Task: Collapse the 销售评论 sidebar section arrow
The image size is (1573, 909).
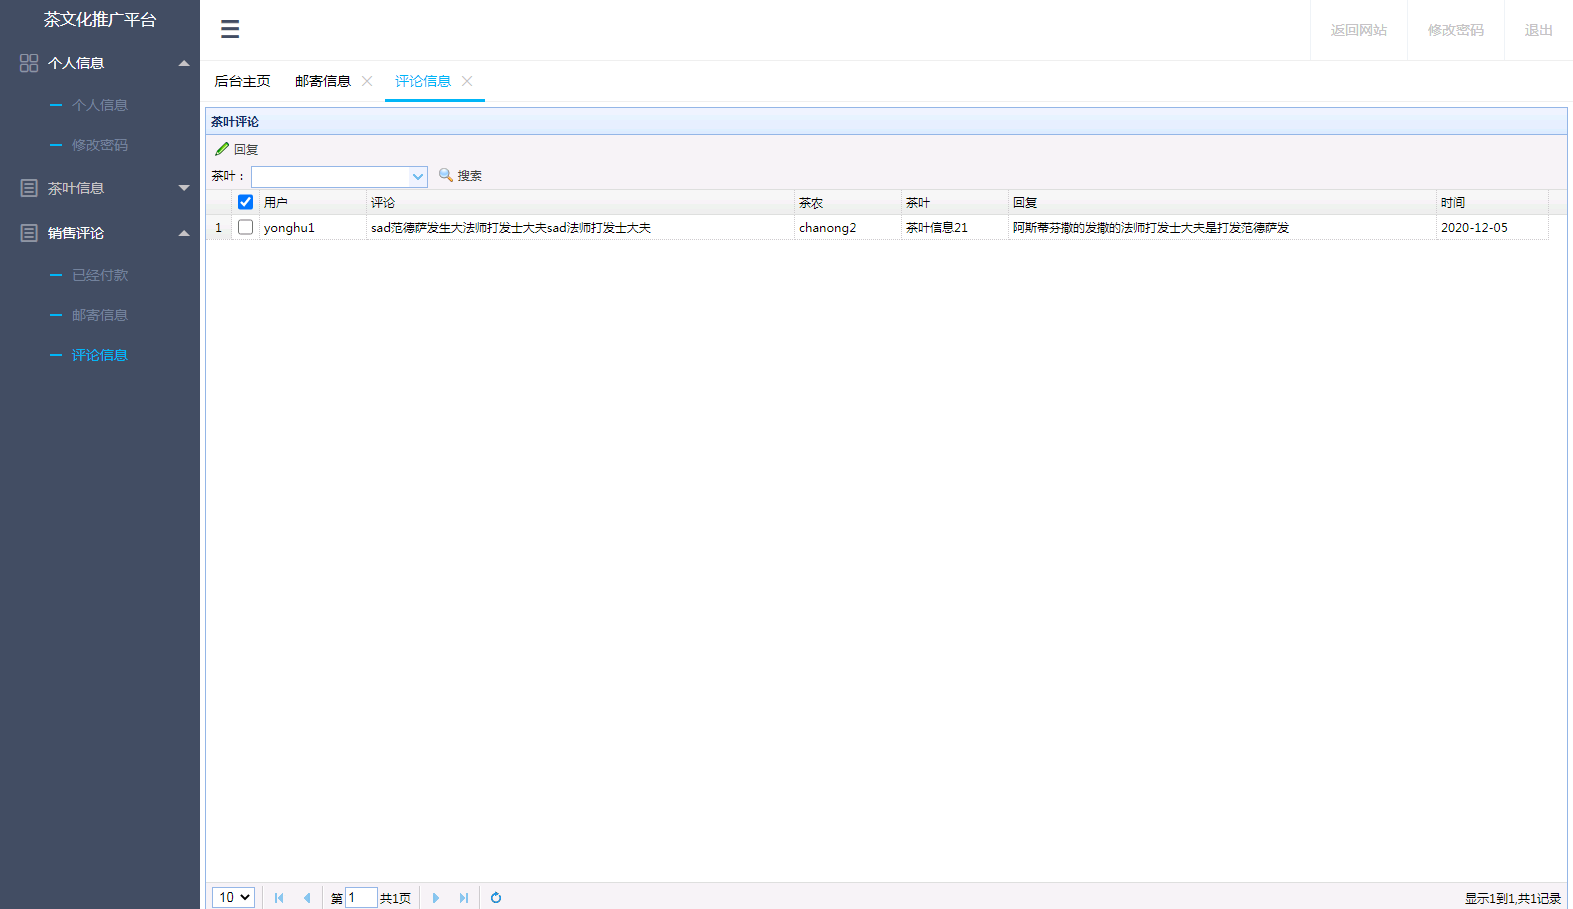Action: [184, 233]
